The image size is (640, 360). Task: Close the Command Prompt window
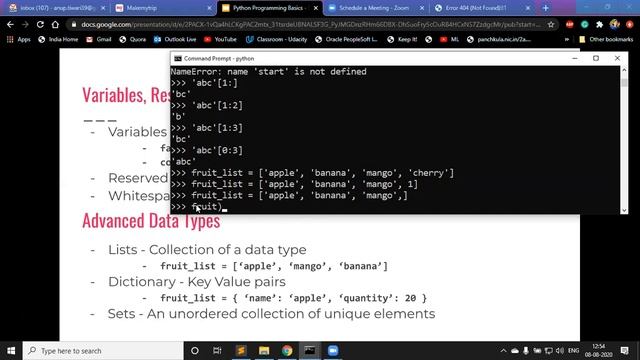(x=617, y=58)
